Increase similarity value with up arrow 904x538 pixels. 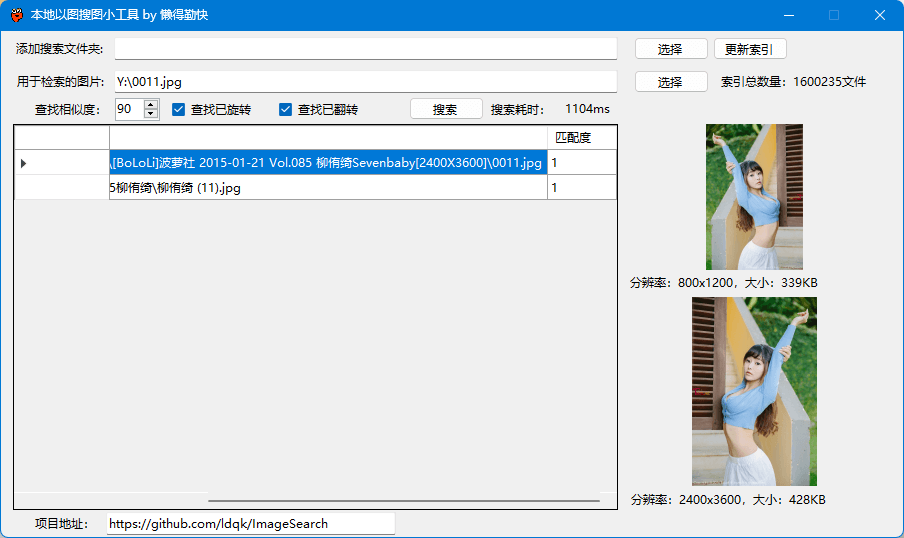click(x=151, y=105)
